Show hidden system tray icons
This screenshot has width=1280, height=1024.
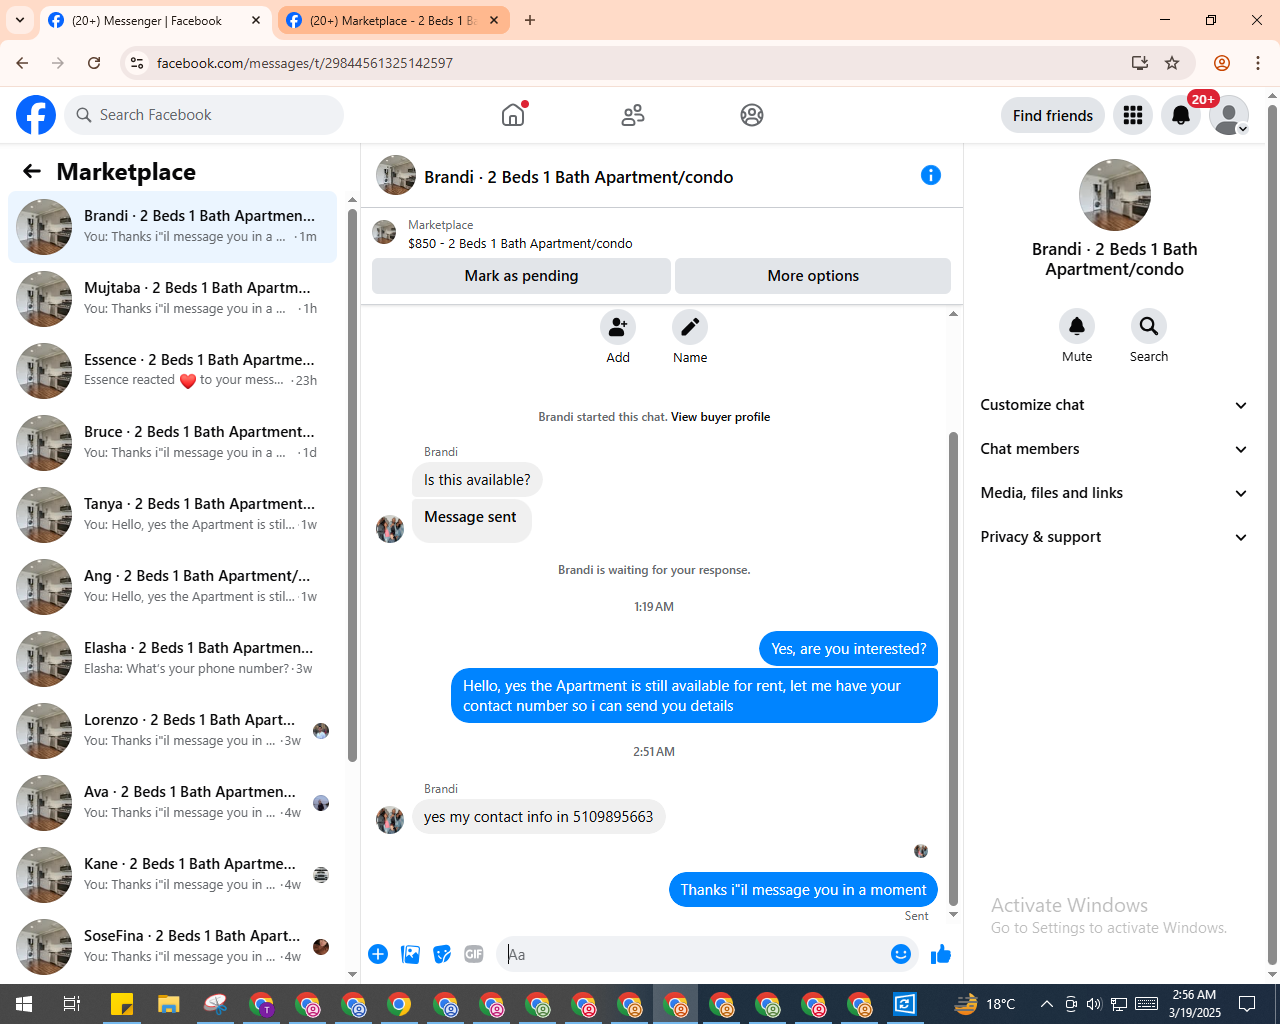click(1046, 1004)
